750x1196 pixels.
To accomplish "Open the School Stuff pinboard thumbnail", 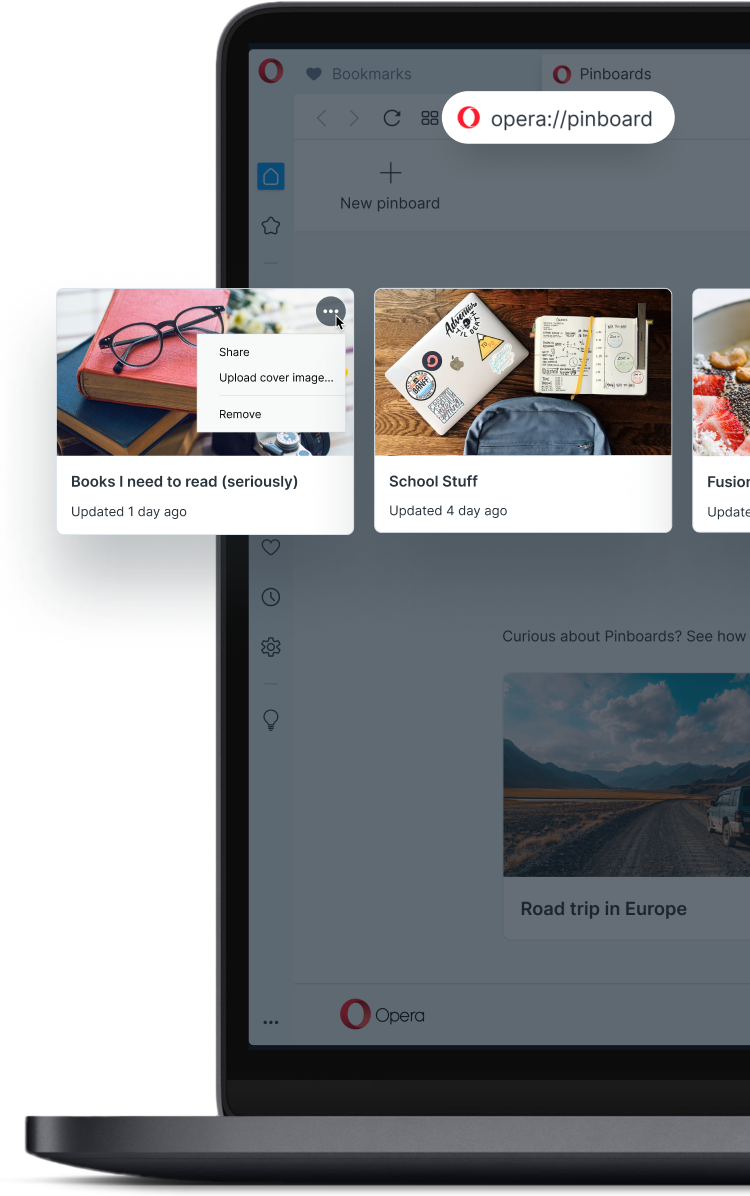I will [523, 372].
